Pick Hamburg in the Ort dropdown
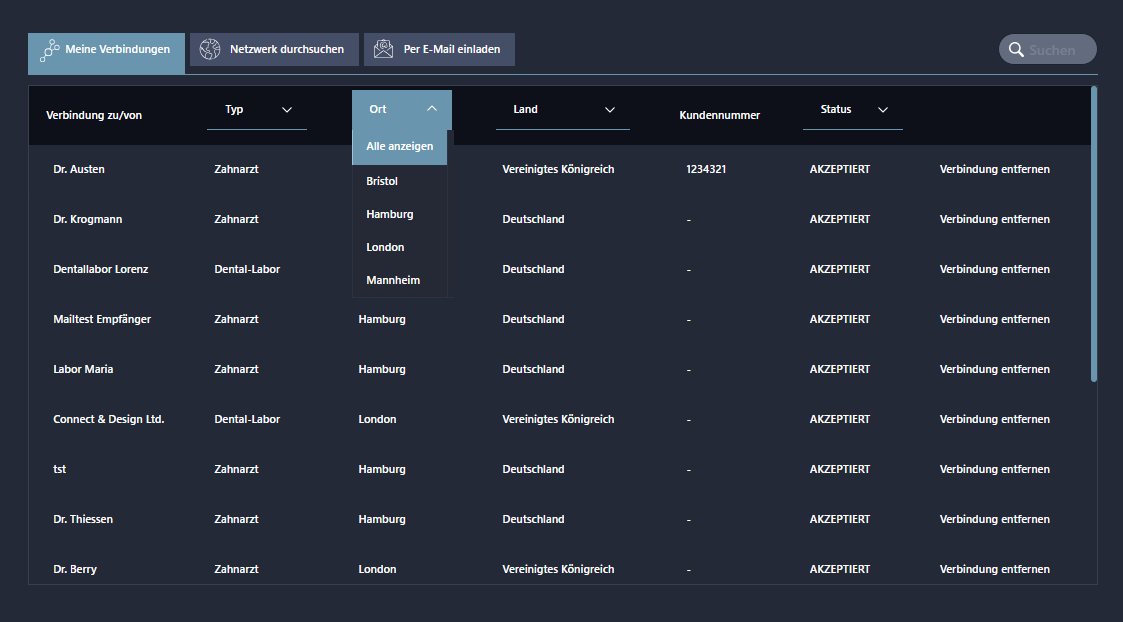Screen dimensions: 1123x622 tap(390, 214)
